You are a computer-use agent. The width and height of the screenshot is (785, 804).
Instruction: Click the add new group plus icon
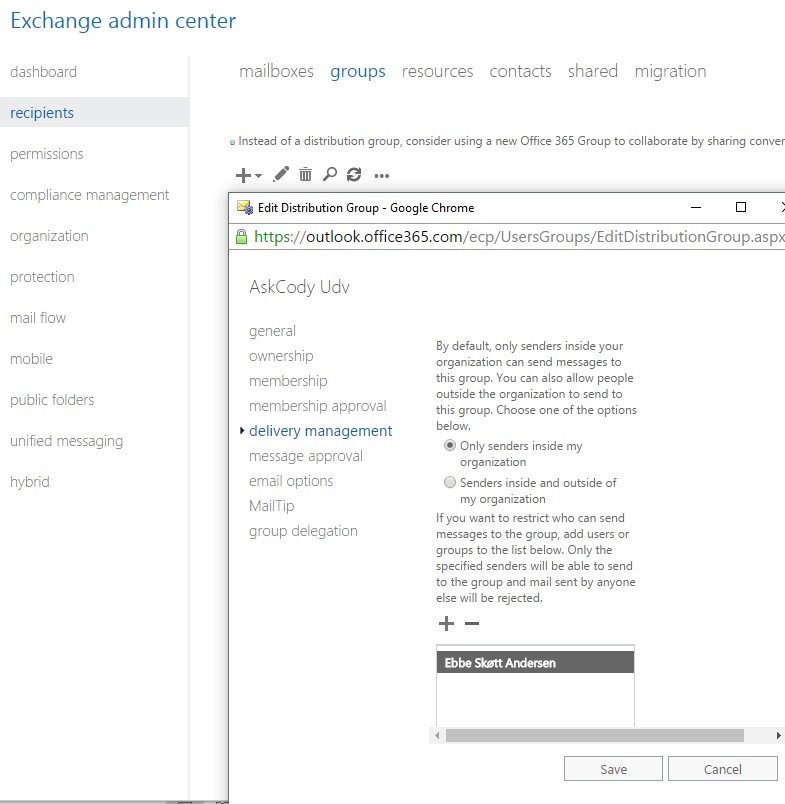tap(242, 175)
